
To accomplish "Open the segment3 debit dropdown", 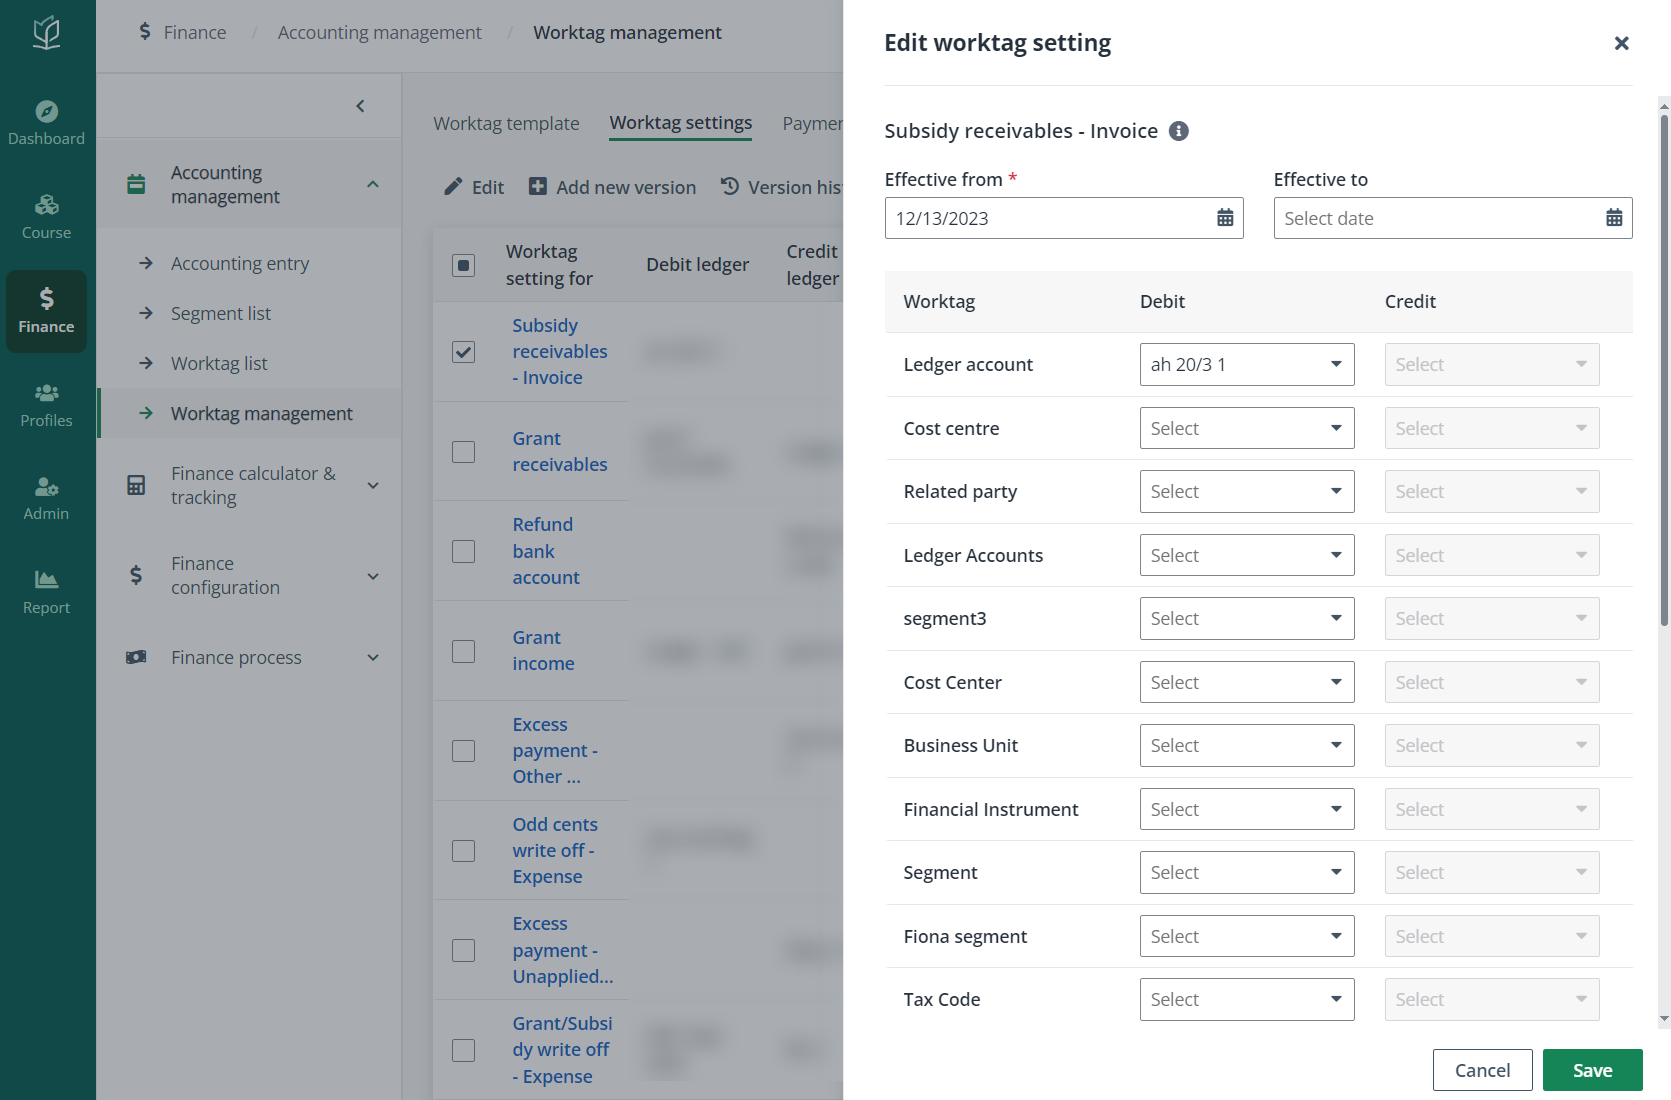I will coord(1247,618).
